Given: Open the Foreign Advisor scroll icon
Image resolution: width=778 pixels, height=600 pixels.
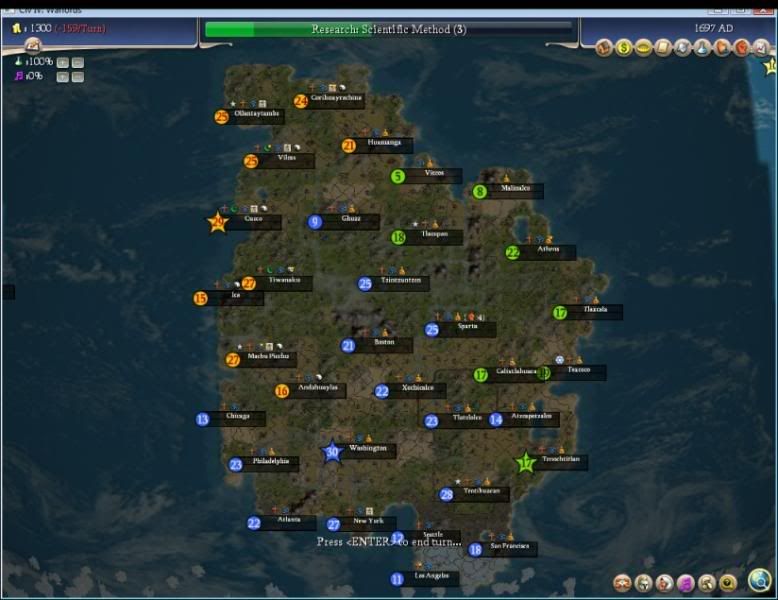Looking at the screenshot, I should tap(663, 48).
